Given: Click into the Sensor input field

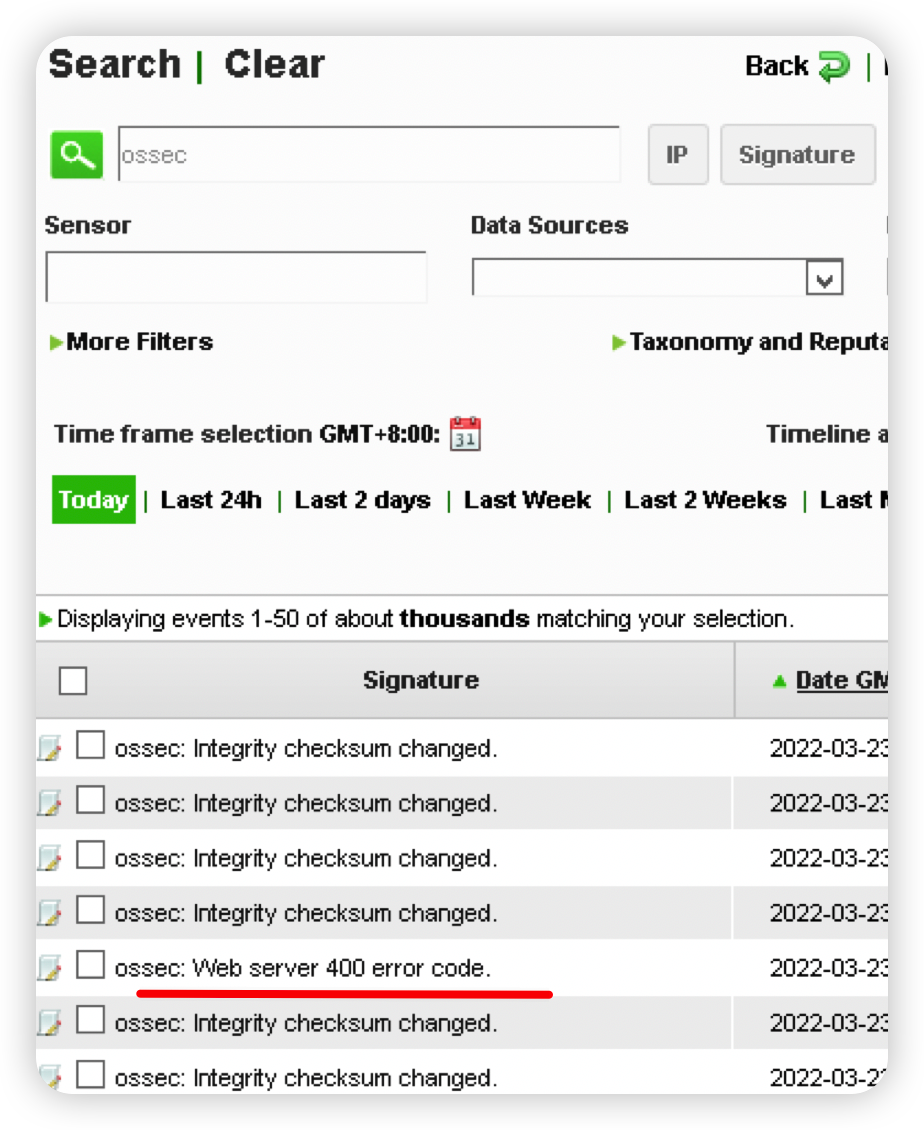Looking at the screenshot, I should click(236, 277).
